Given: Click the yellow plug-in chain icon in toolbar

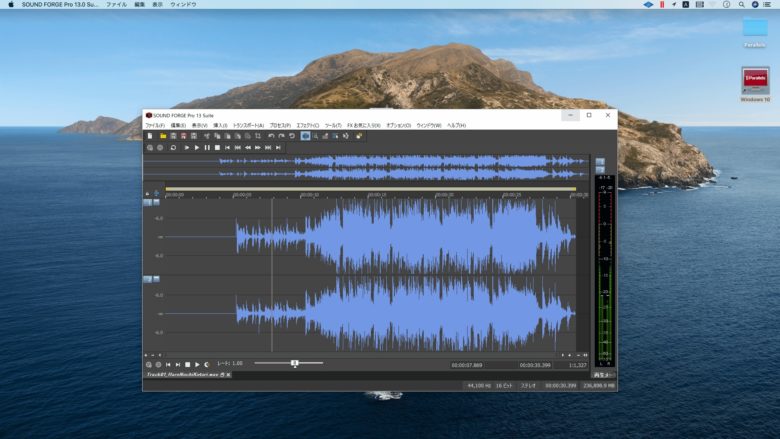Looking at the screenshot, I should pyautogui.click(x=359, y=136).
